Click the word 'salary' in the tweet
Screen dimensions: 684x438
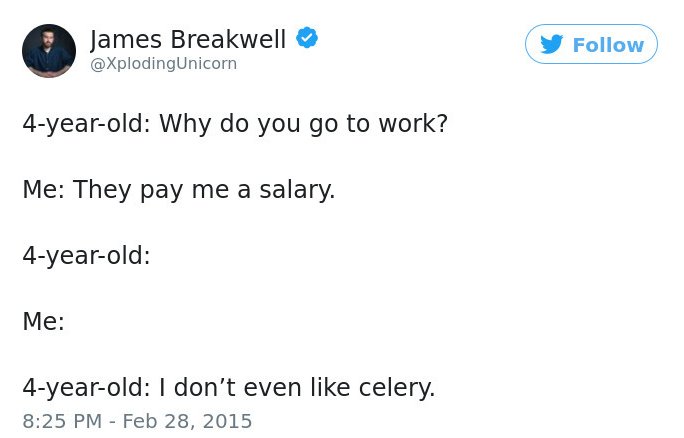click(294, 190)
